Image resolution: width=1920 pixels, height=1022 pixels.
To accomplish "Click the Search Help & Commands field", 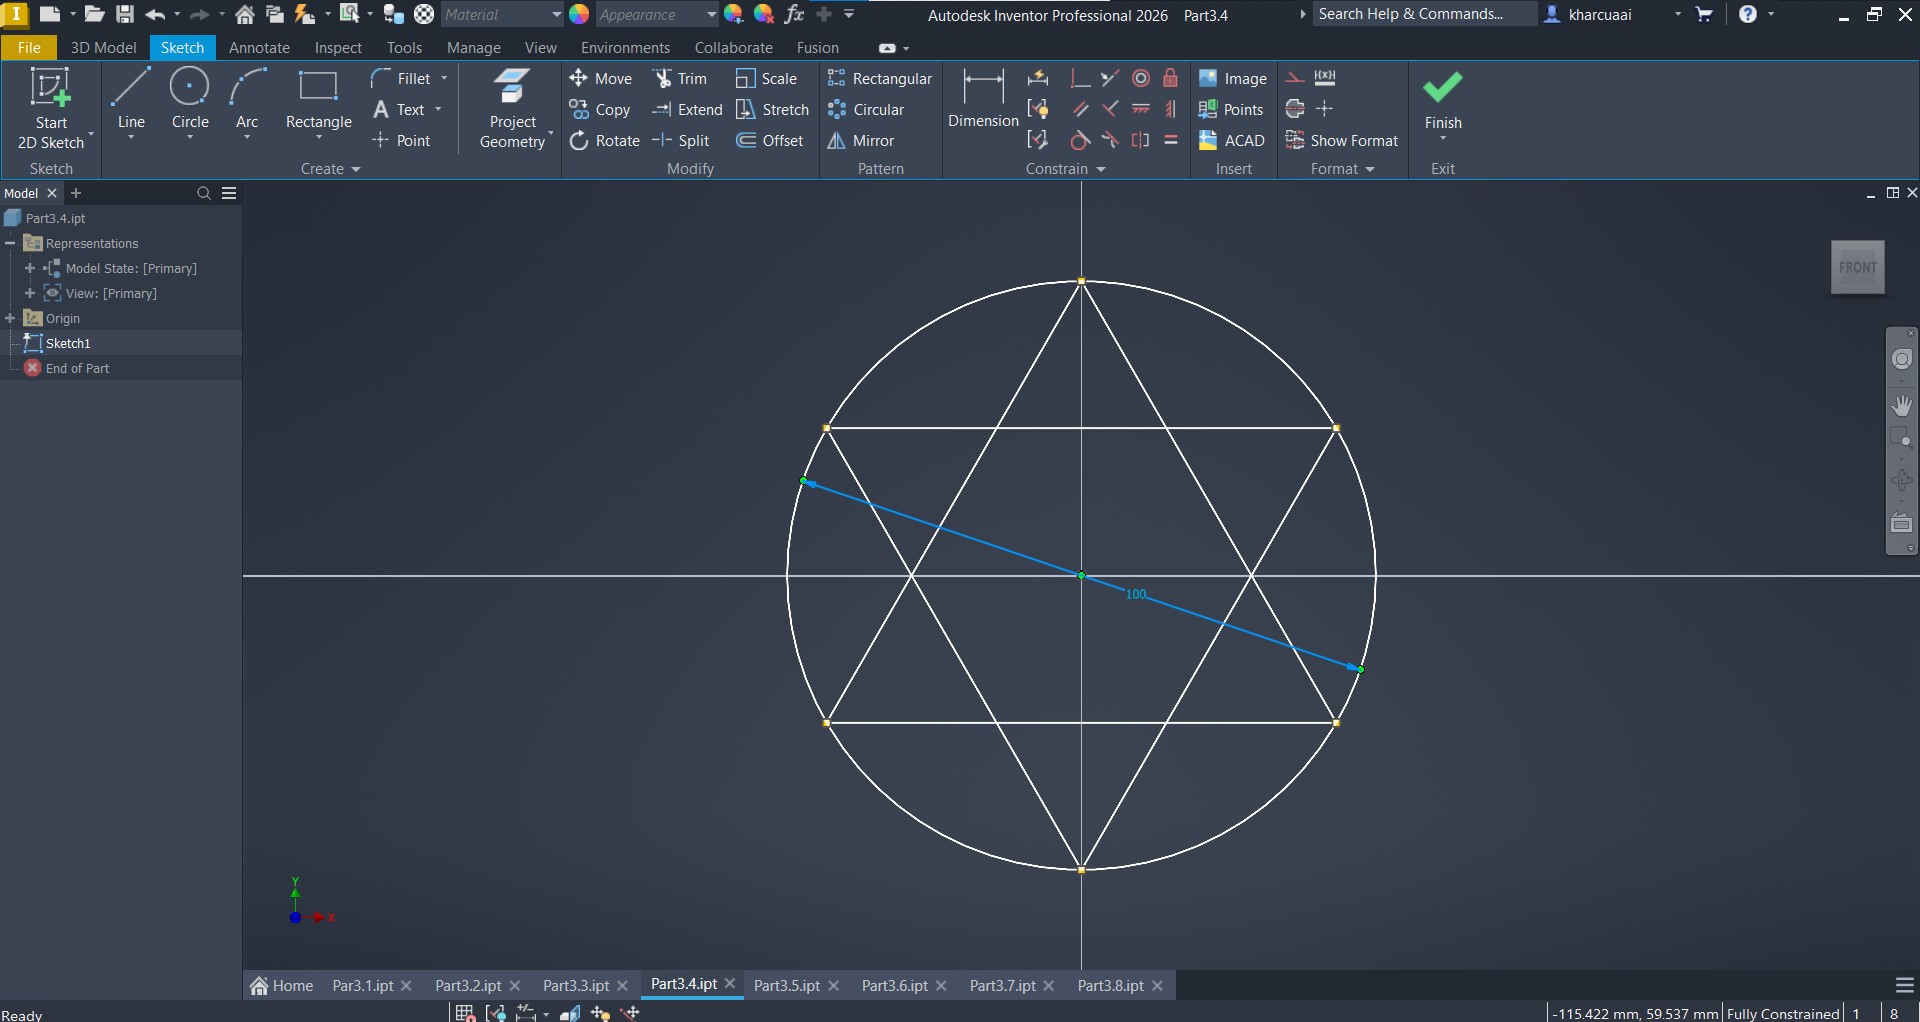I will click(x=1422, y=15).
